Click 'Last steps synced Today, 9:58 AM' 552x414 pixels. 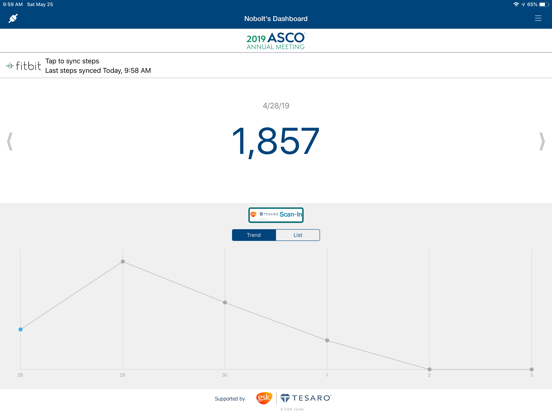[98, 70]
